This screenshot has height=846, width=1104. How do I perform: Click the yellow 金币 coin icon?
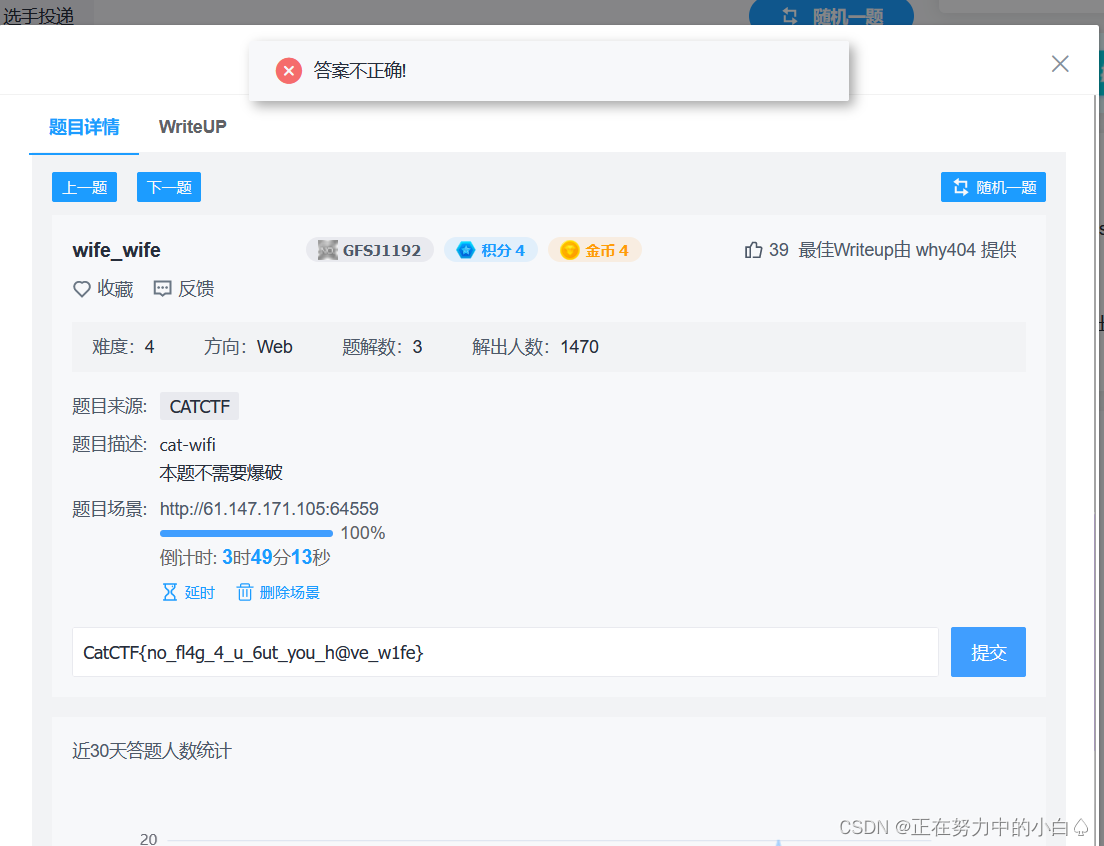570,250
